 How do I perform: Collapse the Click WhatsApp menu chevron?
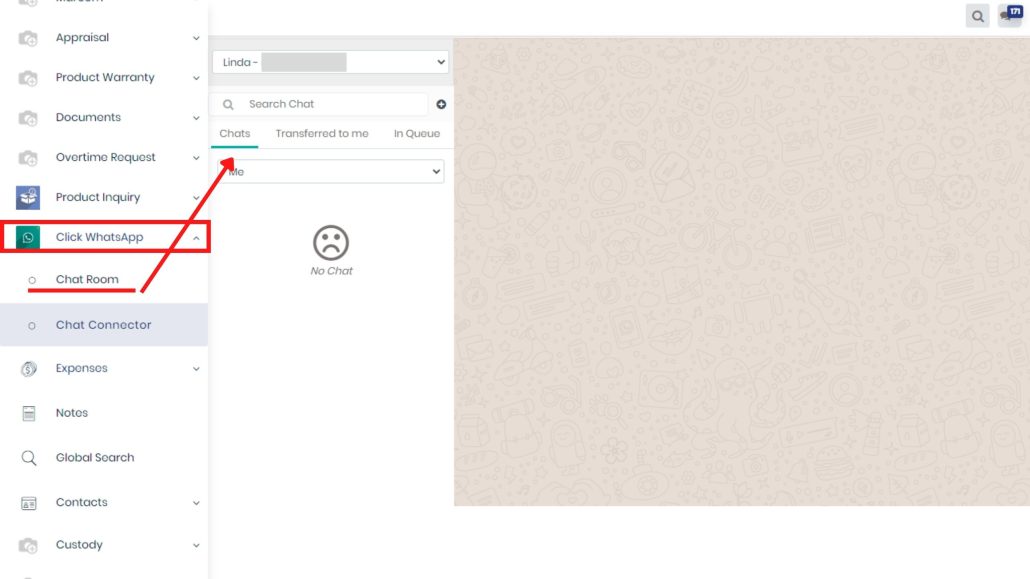click(196, 238)
